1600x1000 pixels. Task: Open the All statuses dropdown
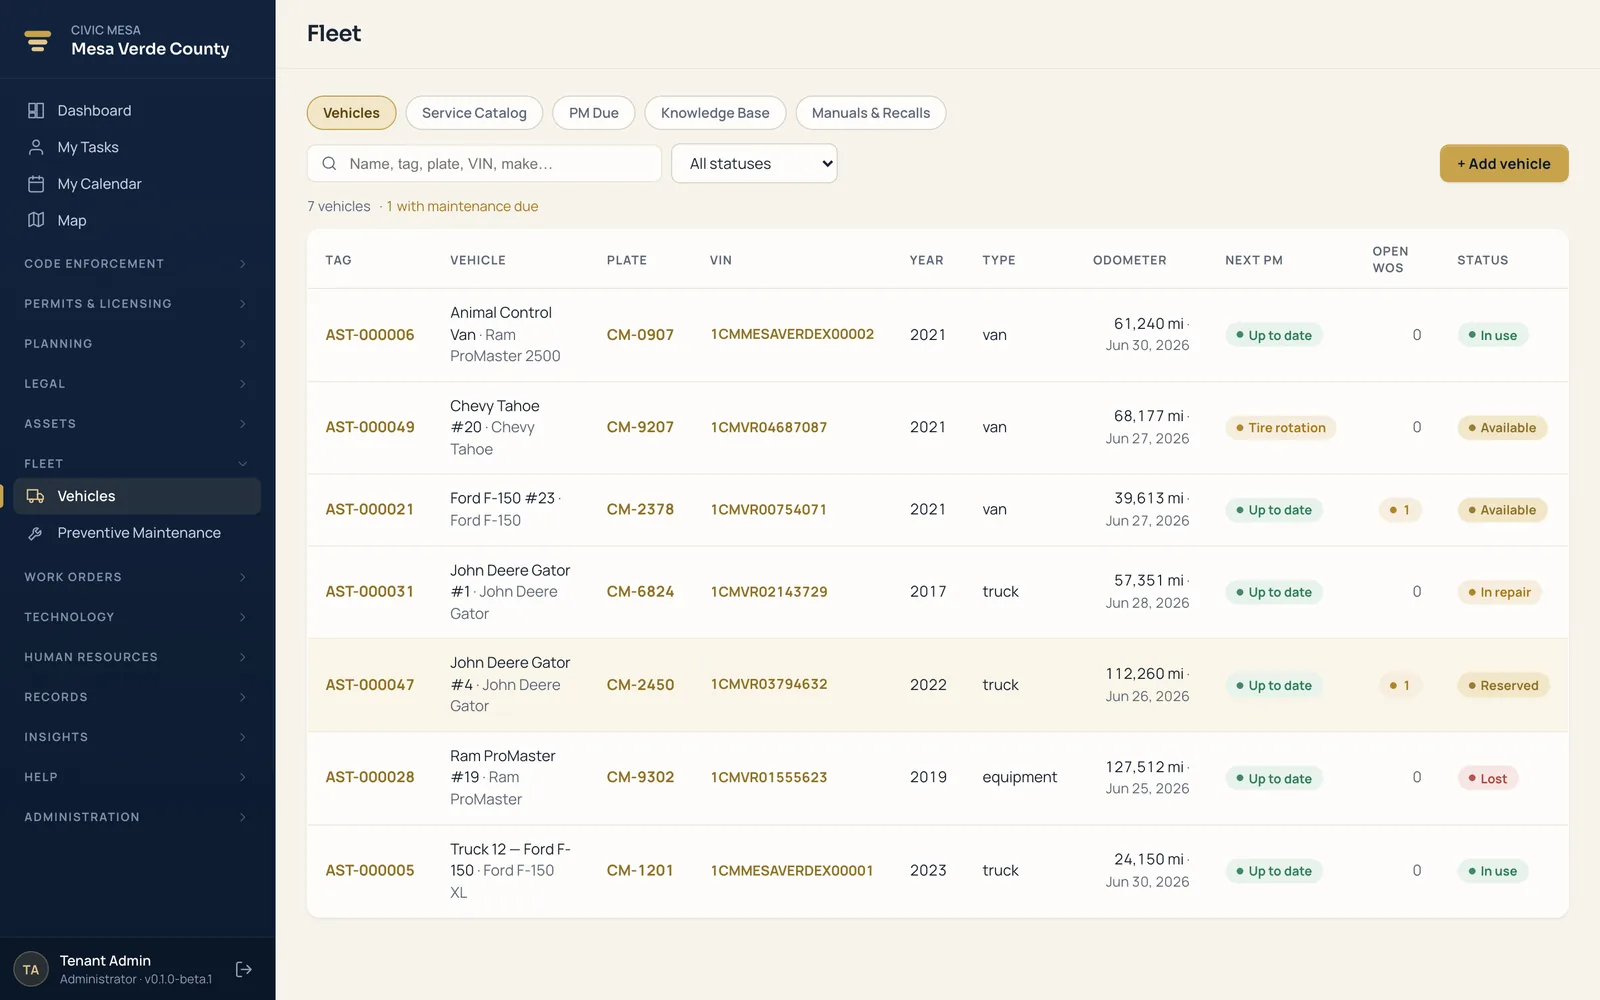tap(754, 164)
